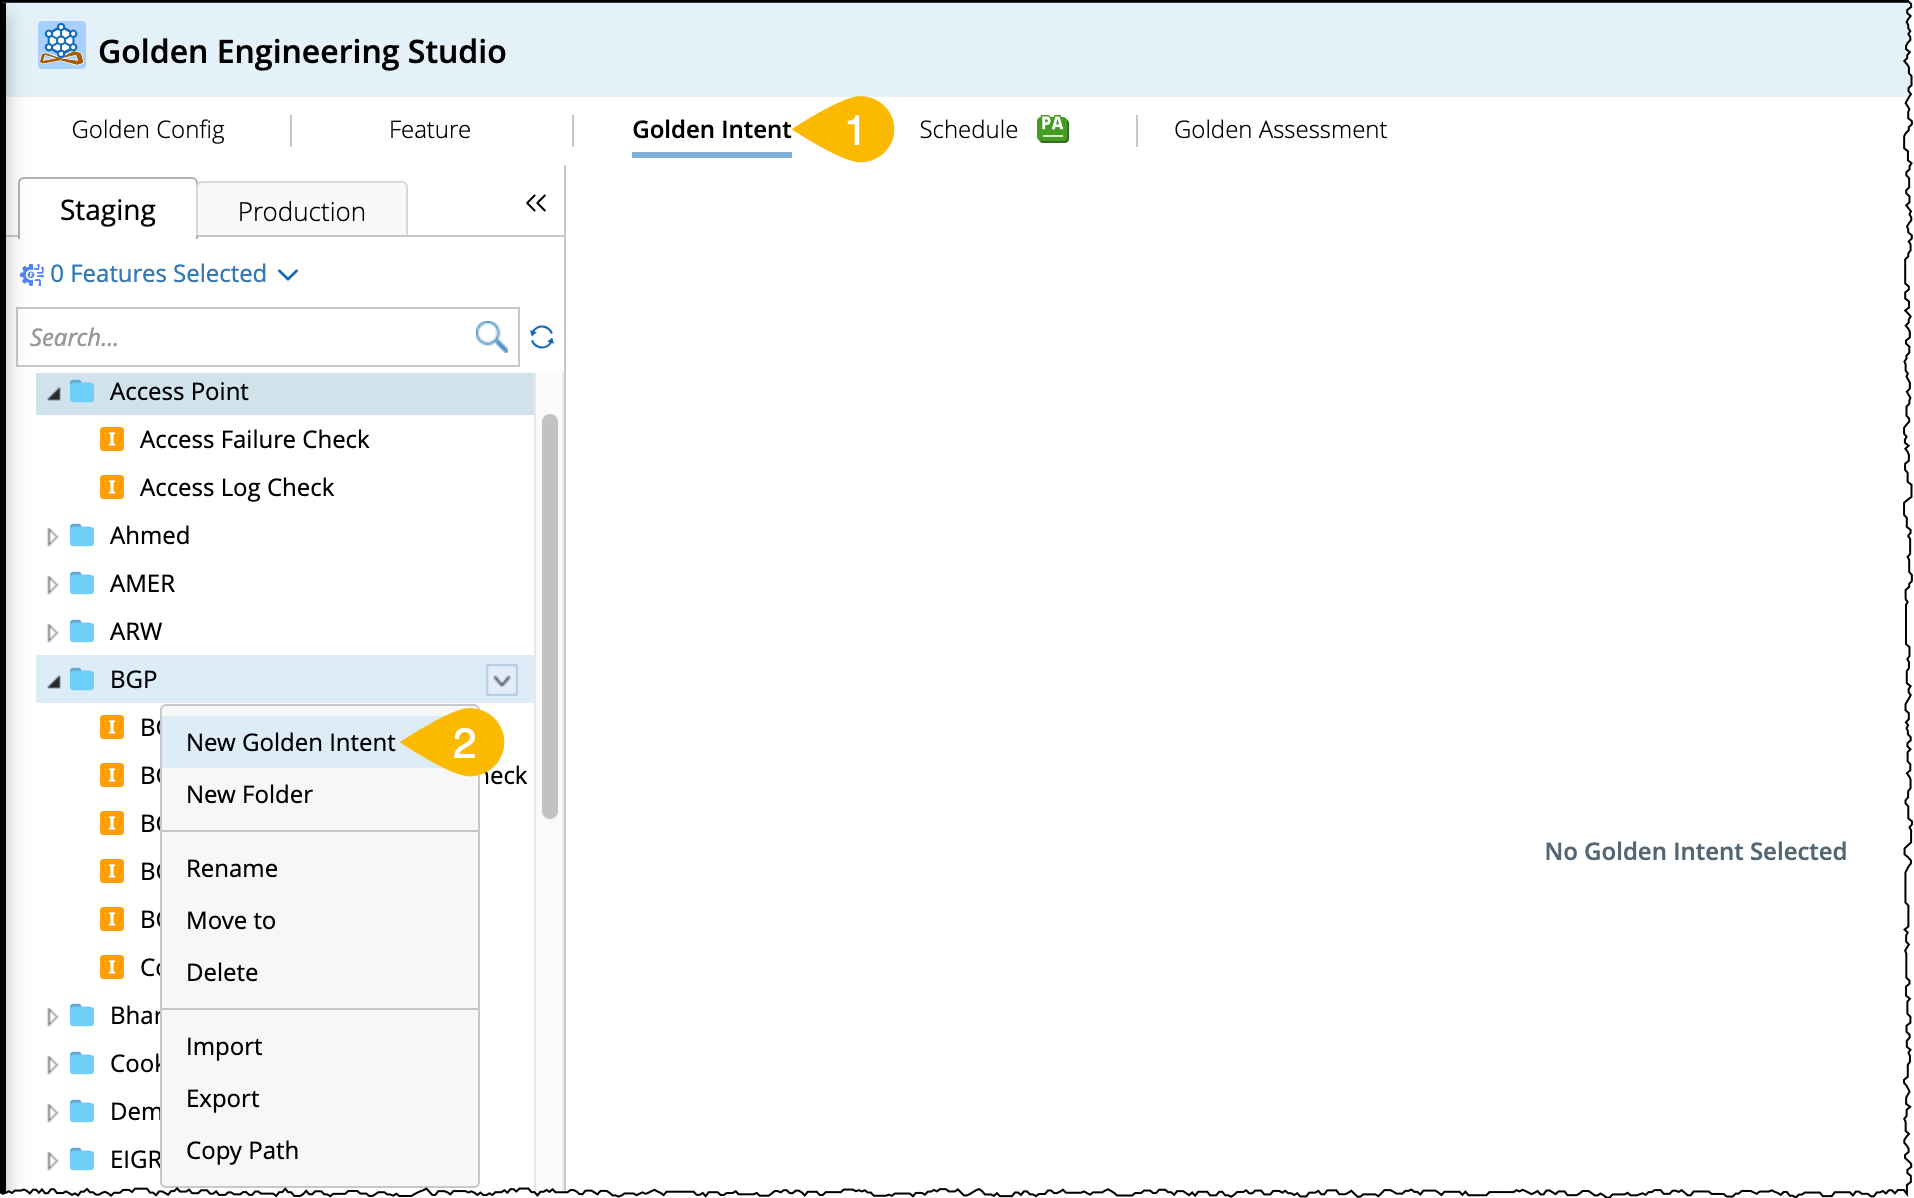Collapse the left panel with double-chevron icon

536,204
